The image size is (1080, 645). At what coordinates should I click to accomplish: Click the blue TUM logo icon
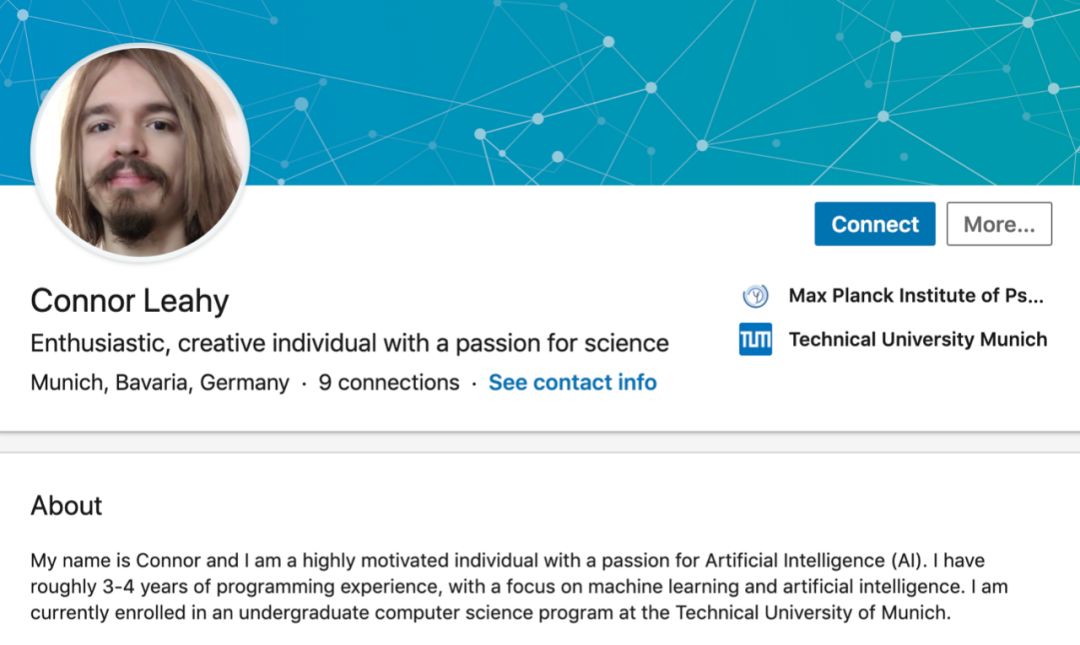click(755, 340)
